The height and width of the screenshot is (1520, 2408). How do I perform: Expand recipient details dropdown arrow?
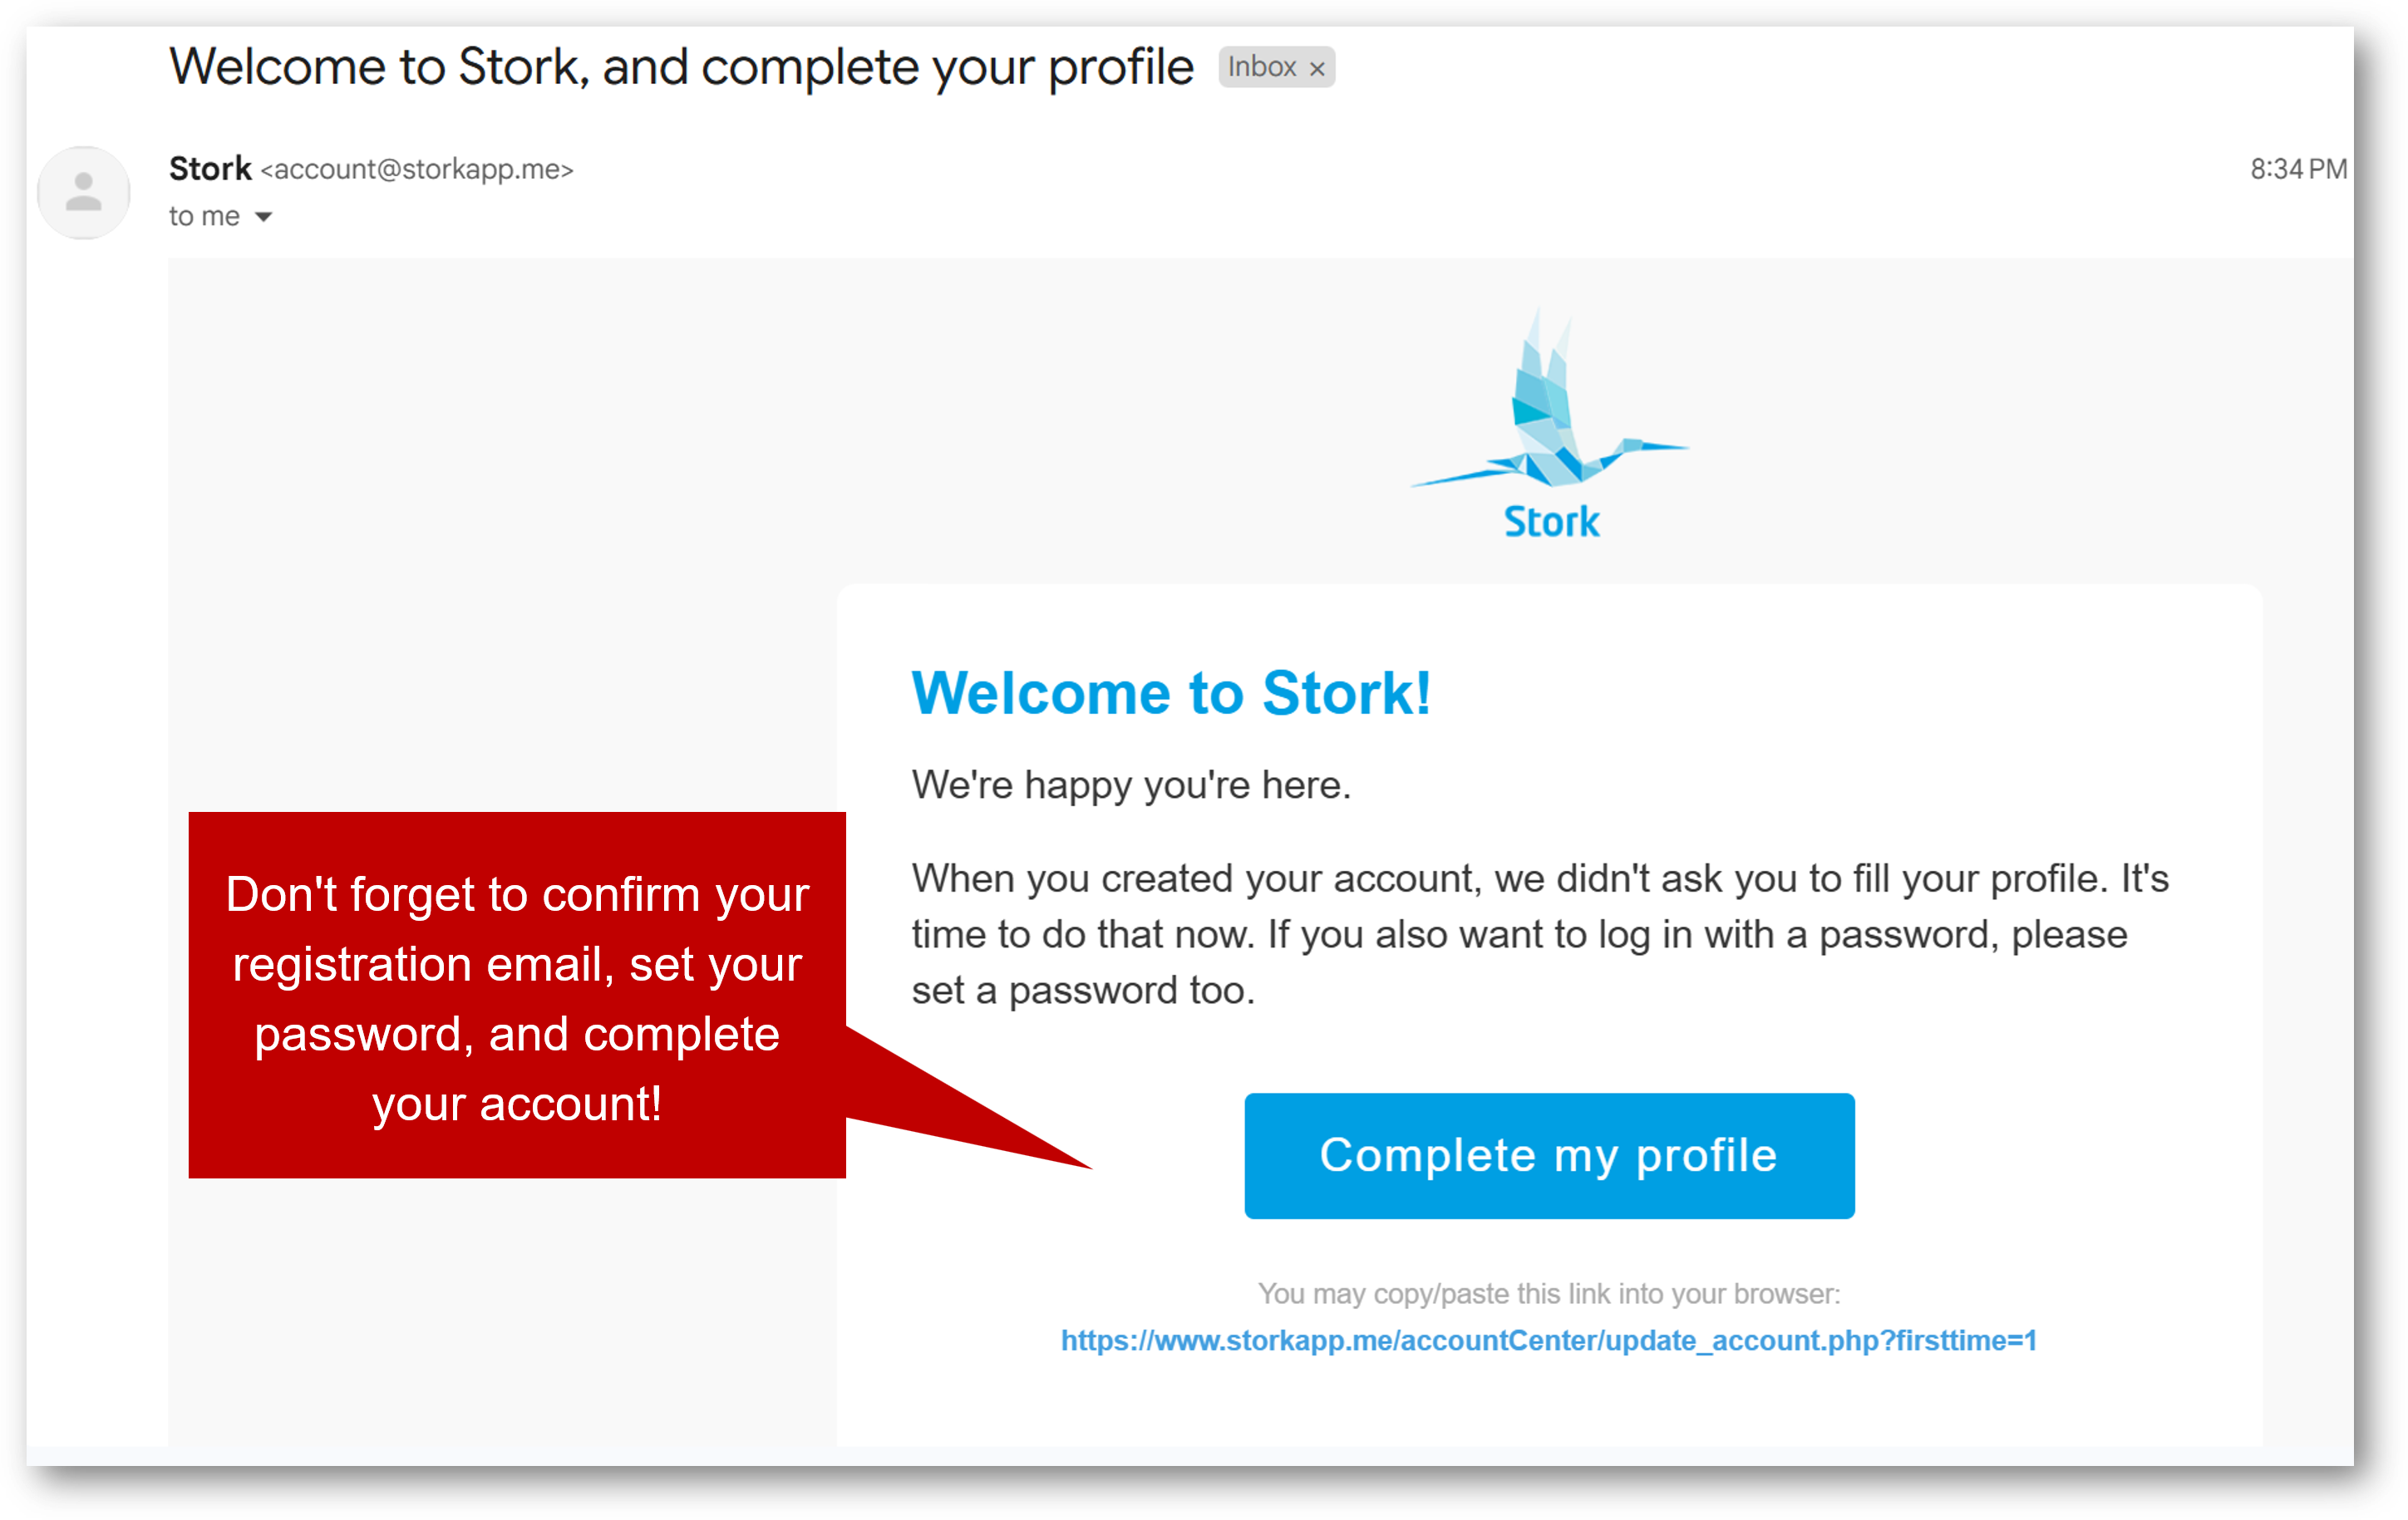[264, 217]
